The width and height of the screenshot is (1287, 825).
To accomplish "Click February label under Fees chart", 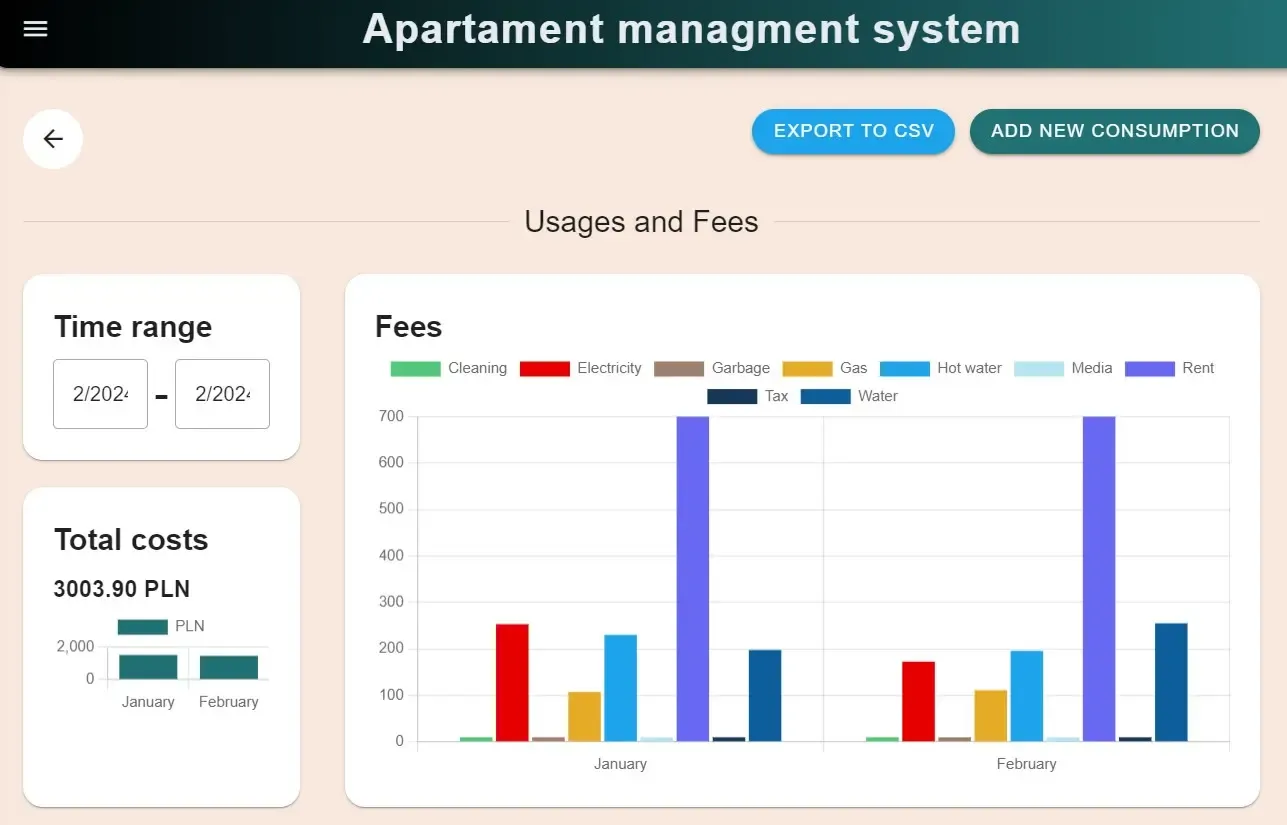I will pos(1026,764).
